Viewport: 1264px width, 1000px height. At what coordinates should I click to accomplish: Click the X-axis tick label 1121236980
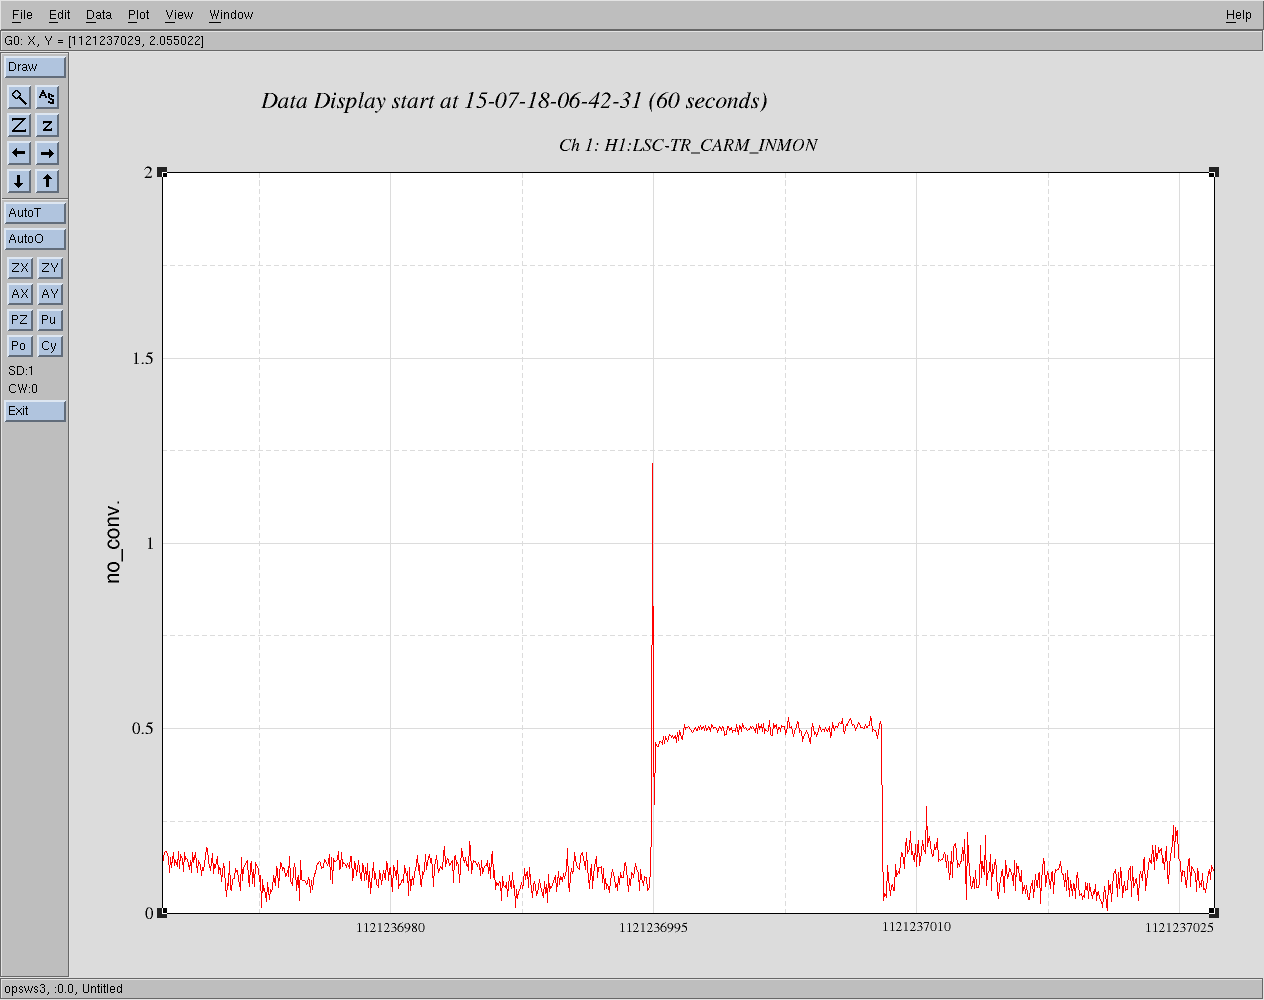390,928
